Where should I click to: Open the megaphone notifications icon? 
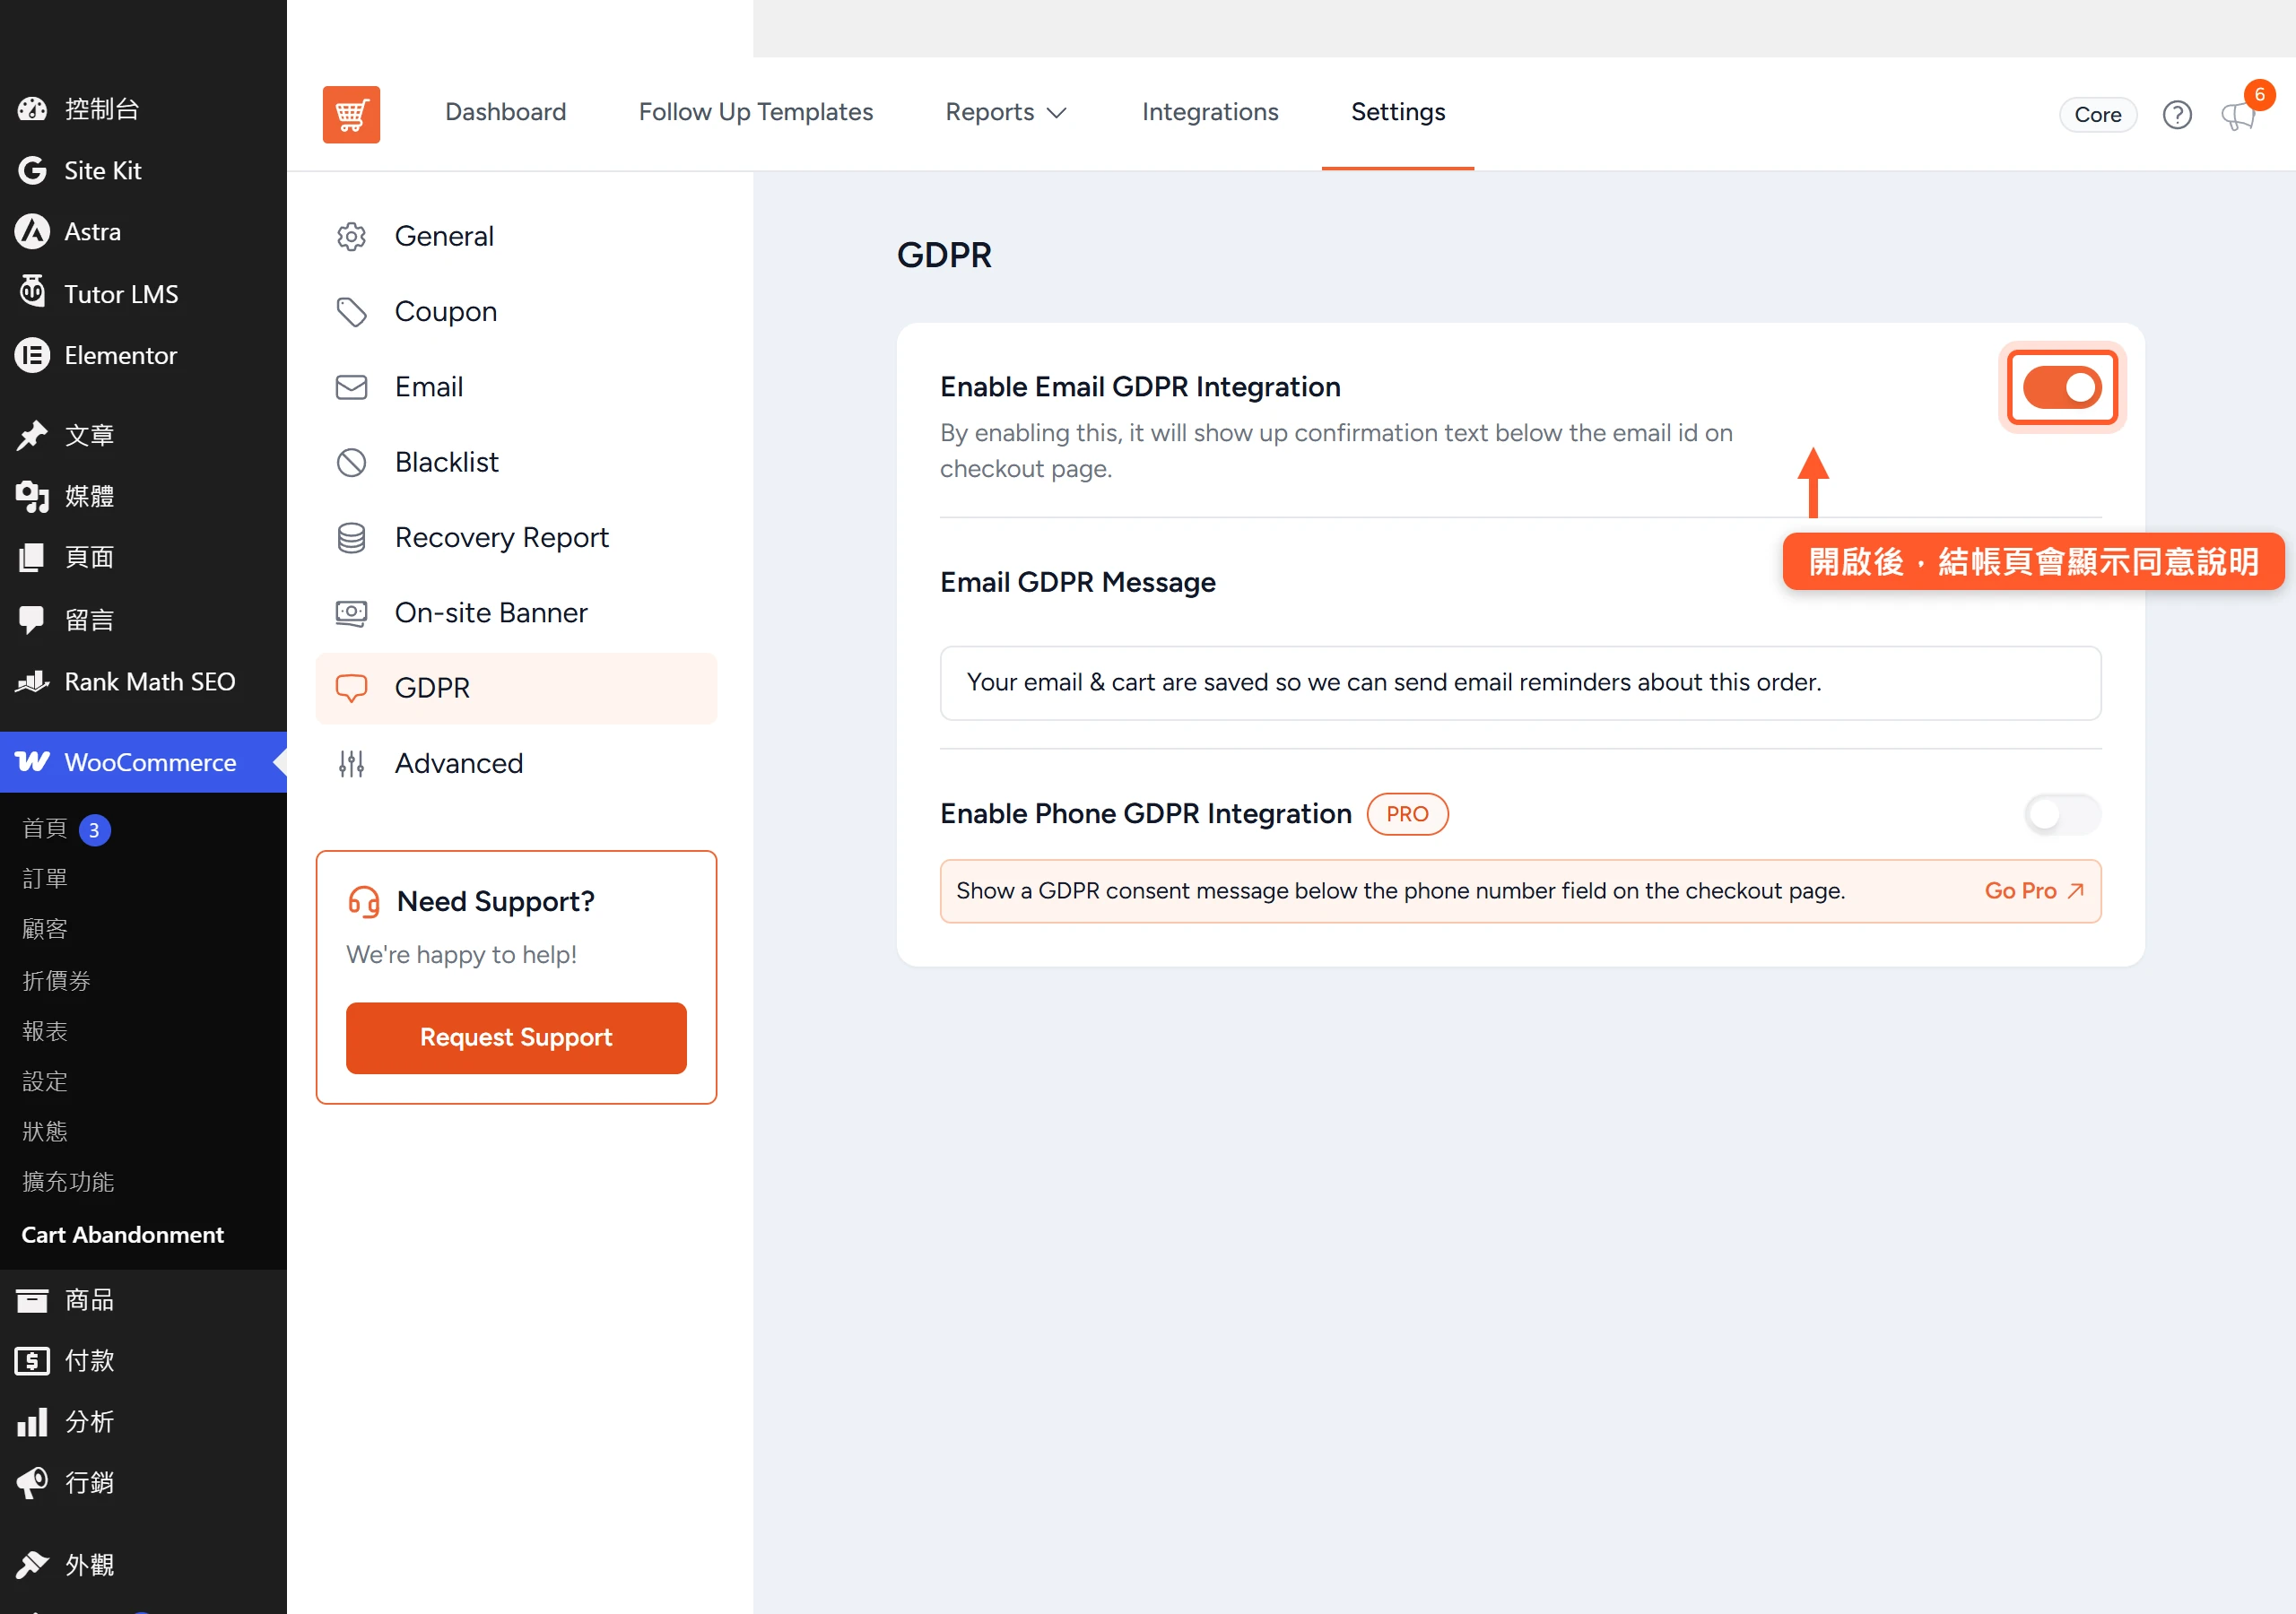coord(2238,116)
